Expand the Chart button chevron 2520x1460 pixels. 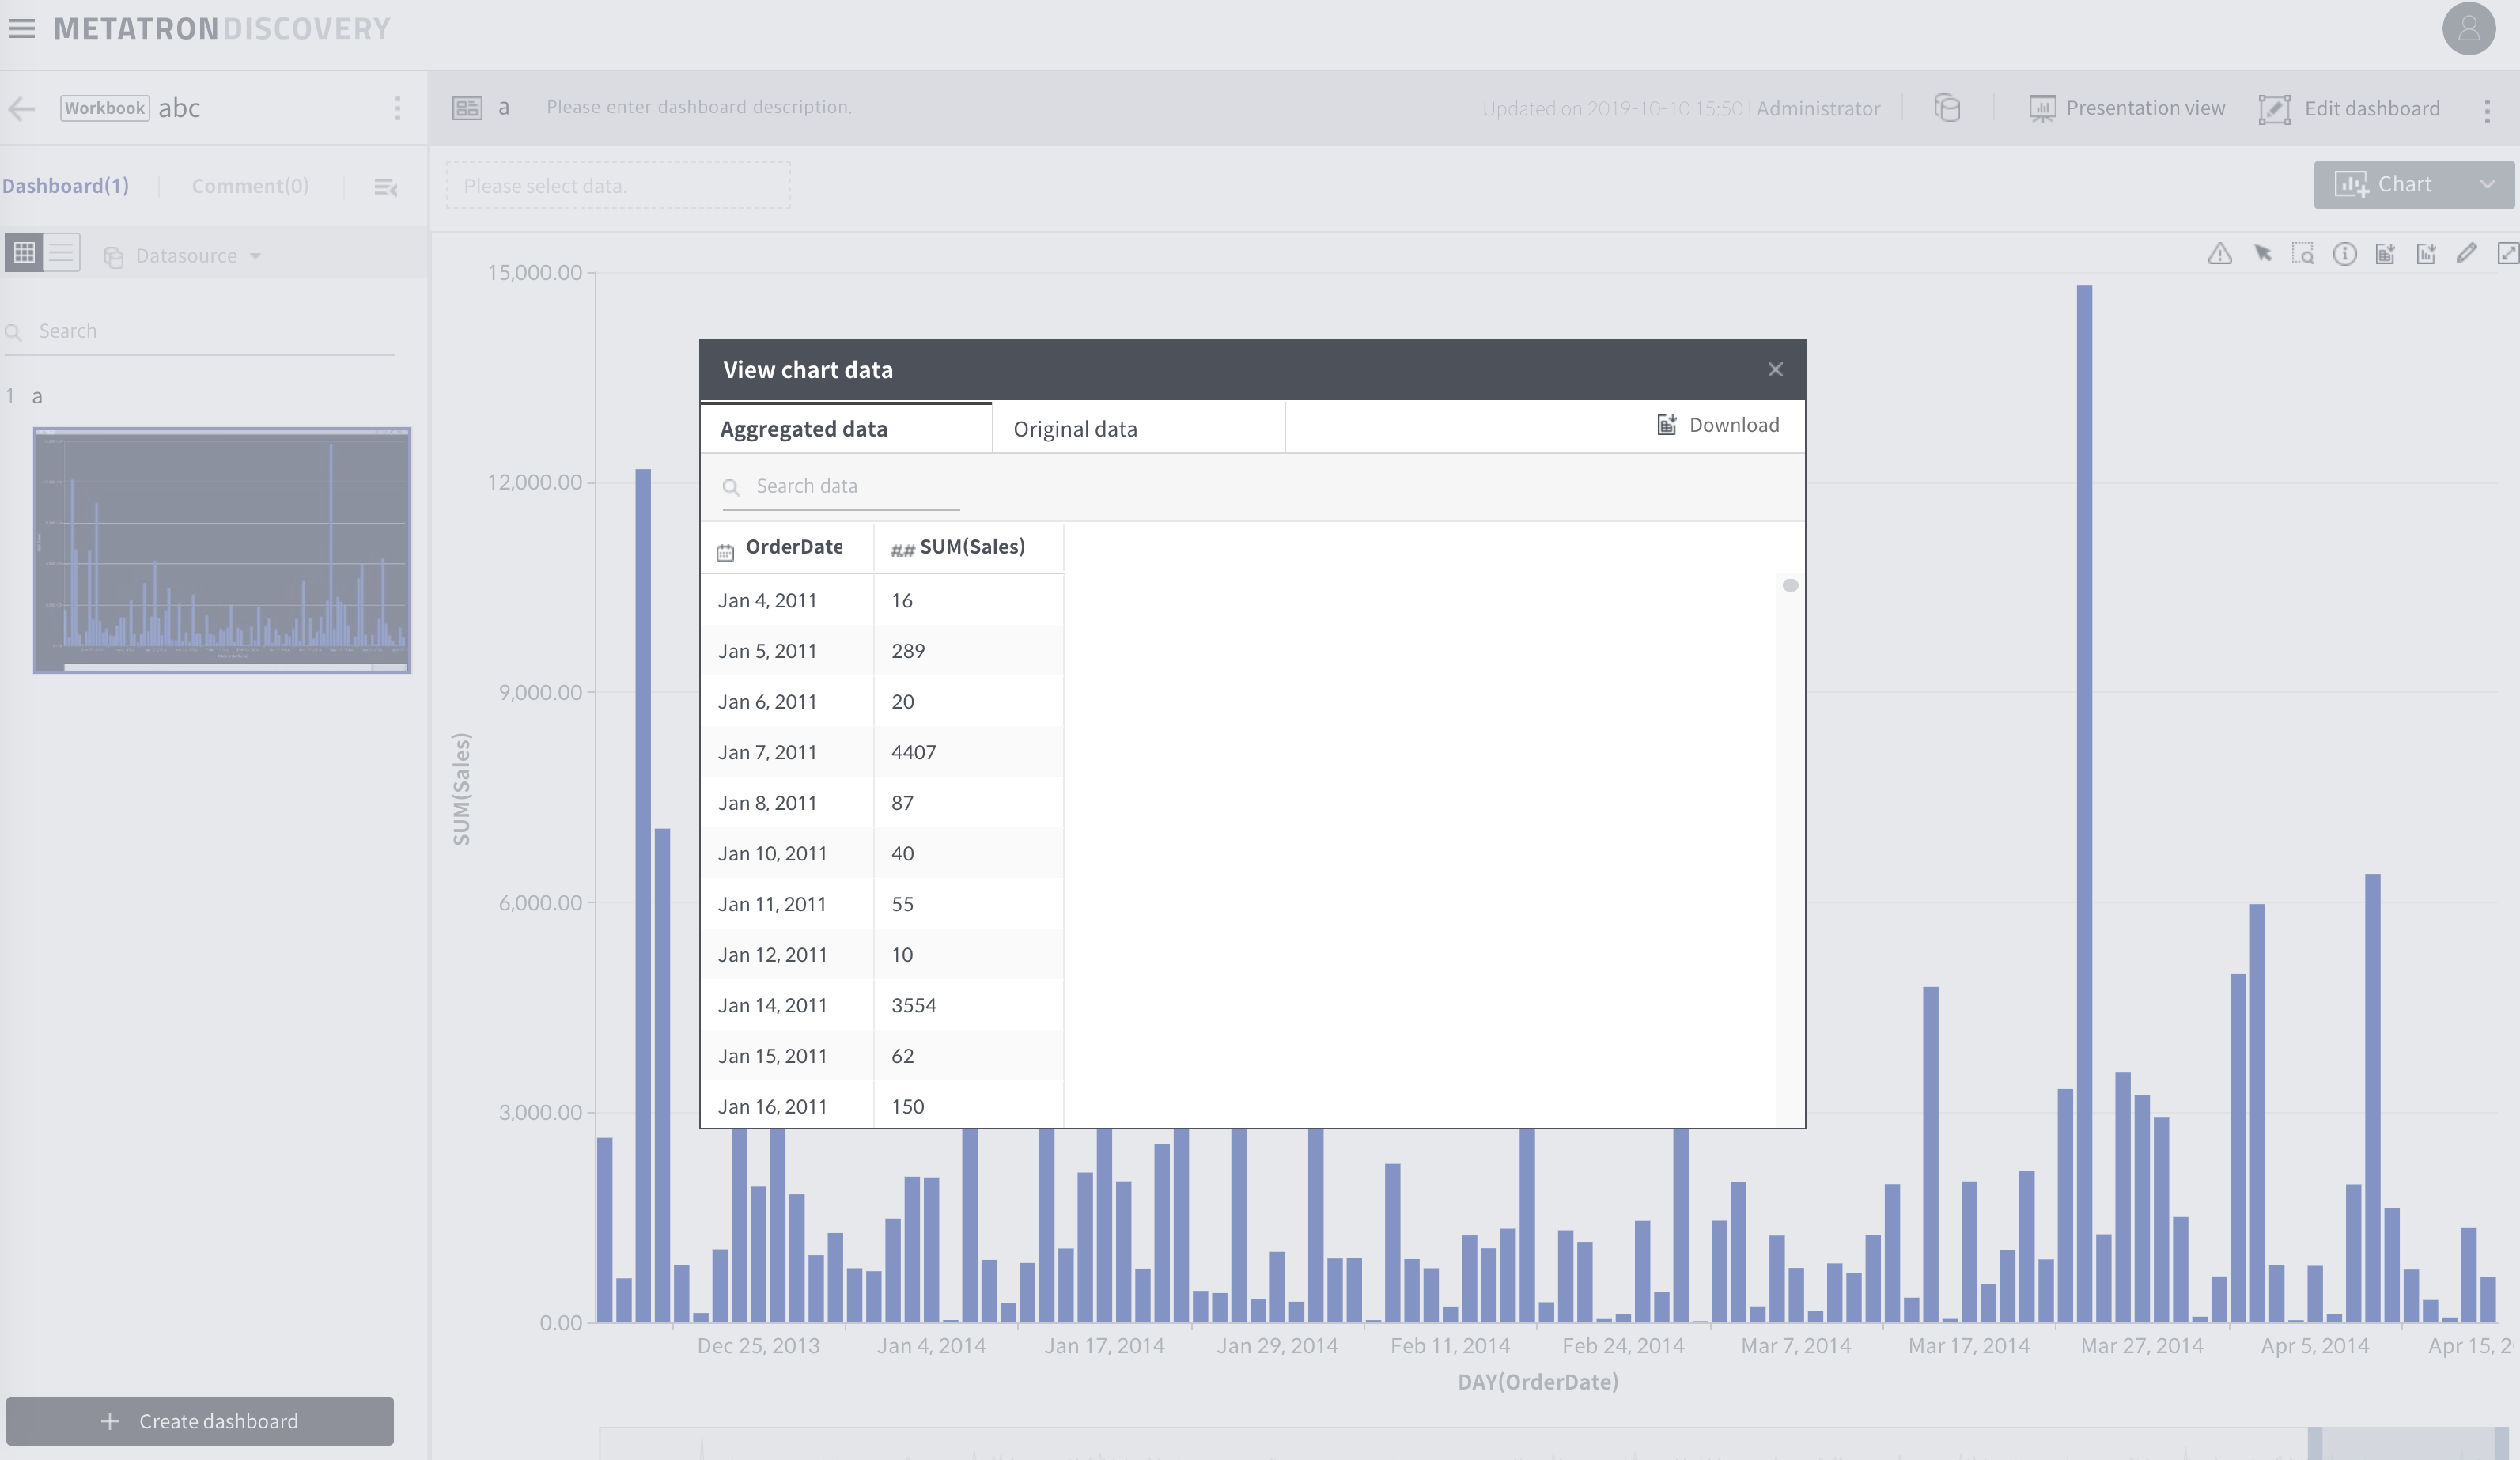click(2487, 184)
